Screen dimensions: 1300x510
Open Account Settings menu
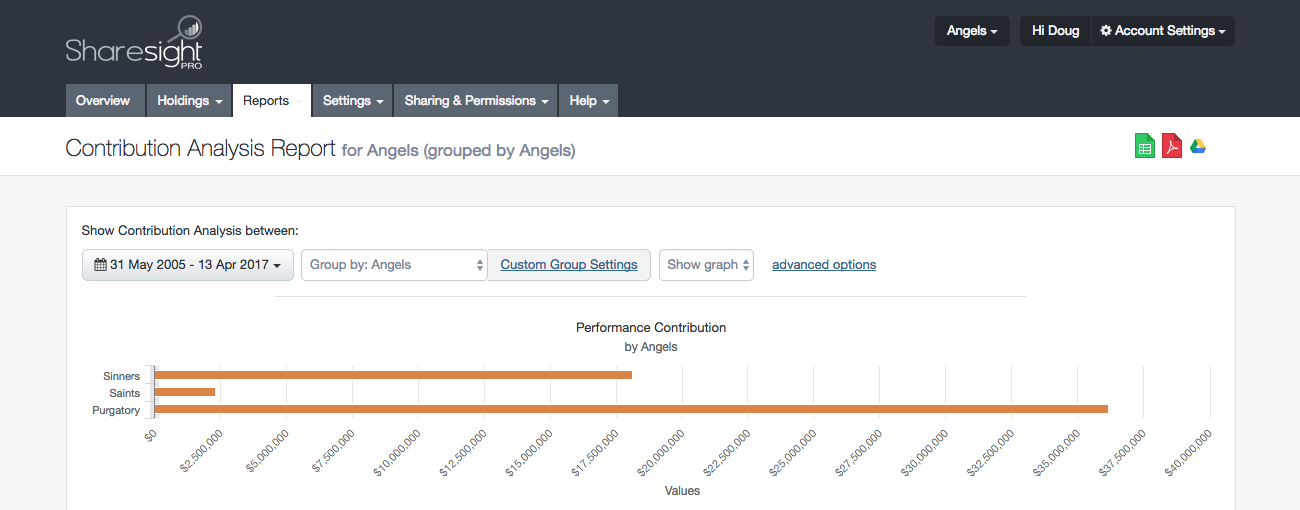pyautogui.click(x=1163, y=31)
